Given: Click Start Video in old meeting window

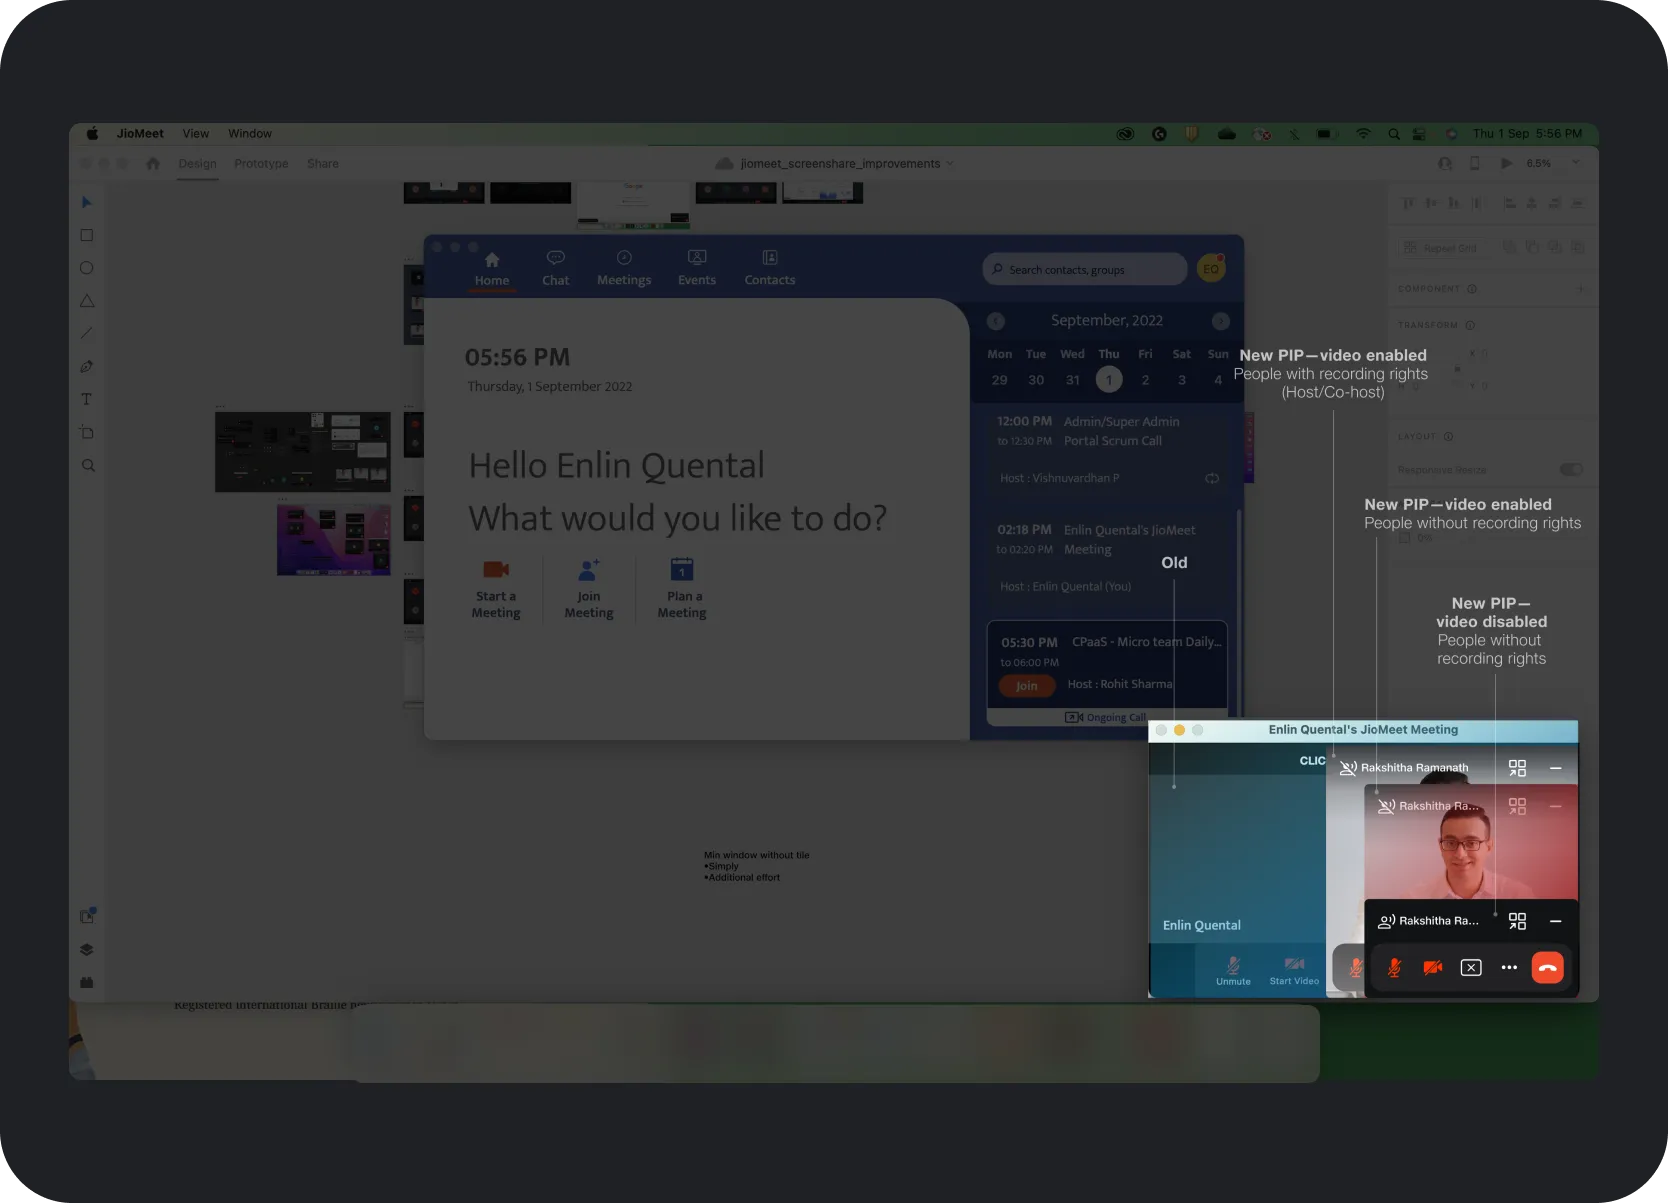Looking at the screenshot, I should point(1294,970).
